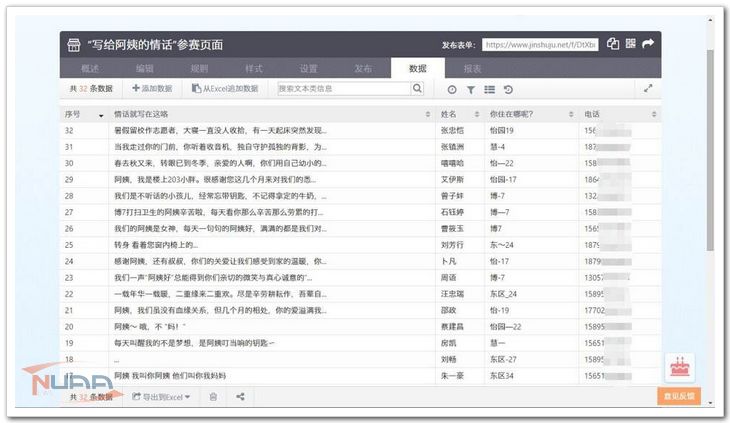Click the copy form link icon
The height and width of the screenshot is (423, 730).
(x=612, y=44)
